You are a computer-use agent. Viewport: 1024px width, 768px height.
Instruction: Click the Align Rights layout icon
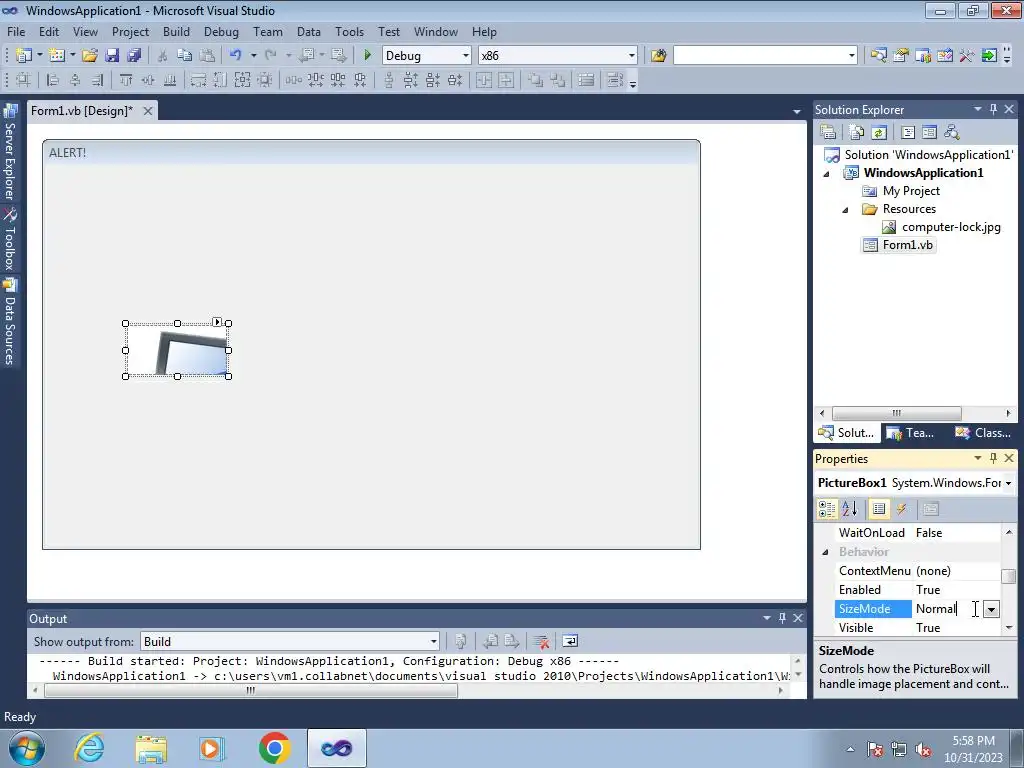(x=97, y=80)
